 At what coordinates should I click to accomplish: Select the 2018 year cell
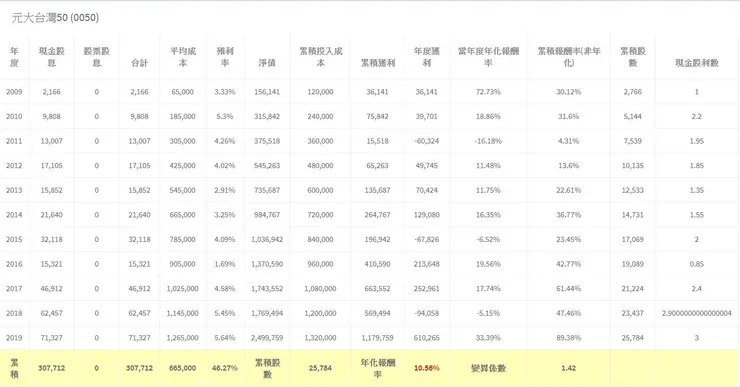coord(14,313)
